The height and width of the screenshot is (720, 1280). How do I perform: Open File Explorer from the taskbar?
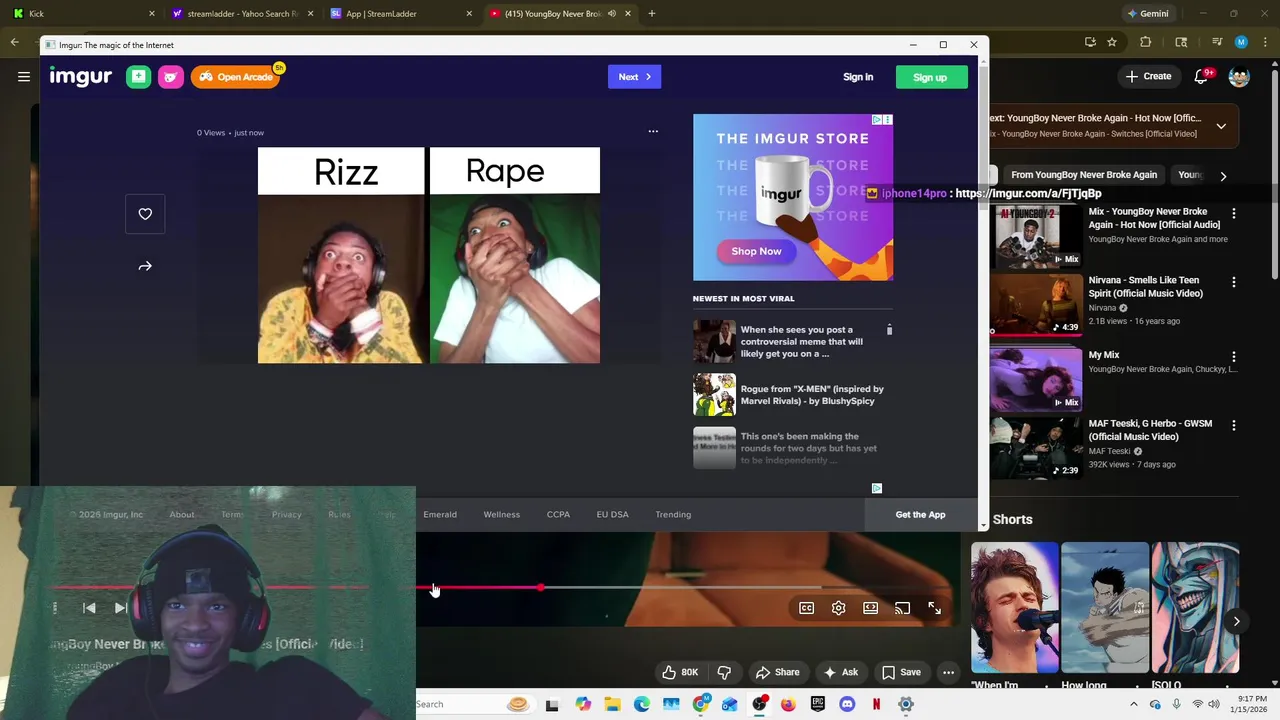coord(612,704)
